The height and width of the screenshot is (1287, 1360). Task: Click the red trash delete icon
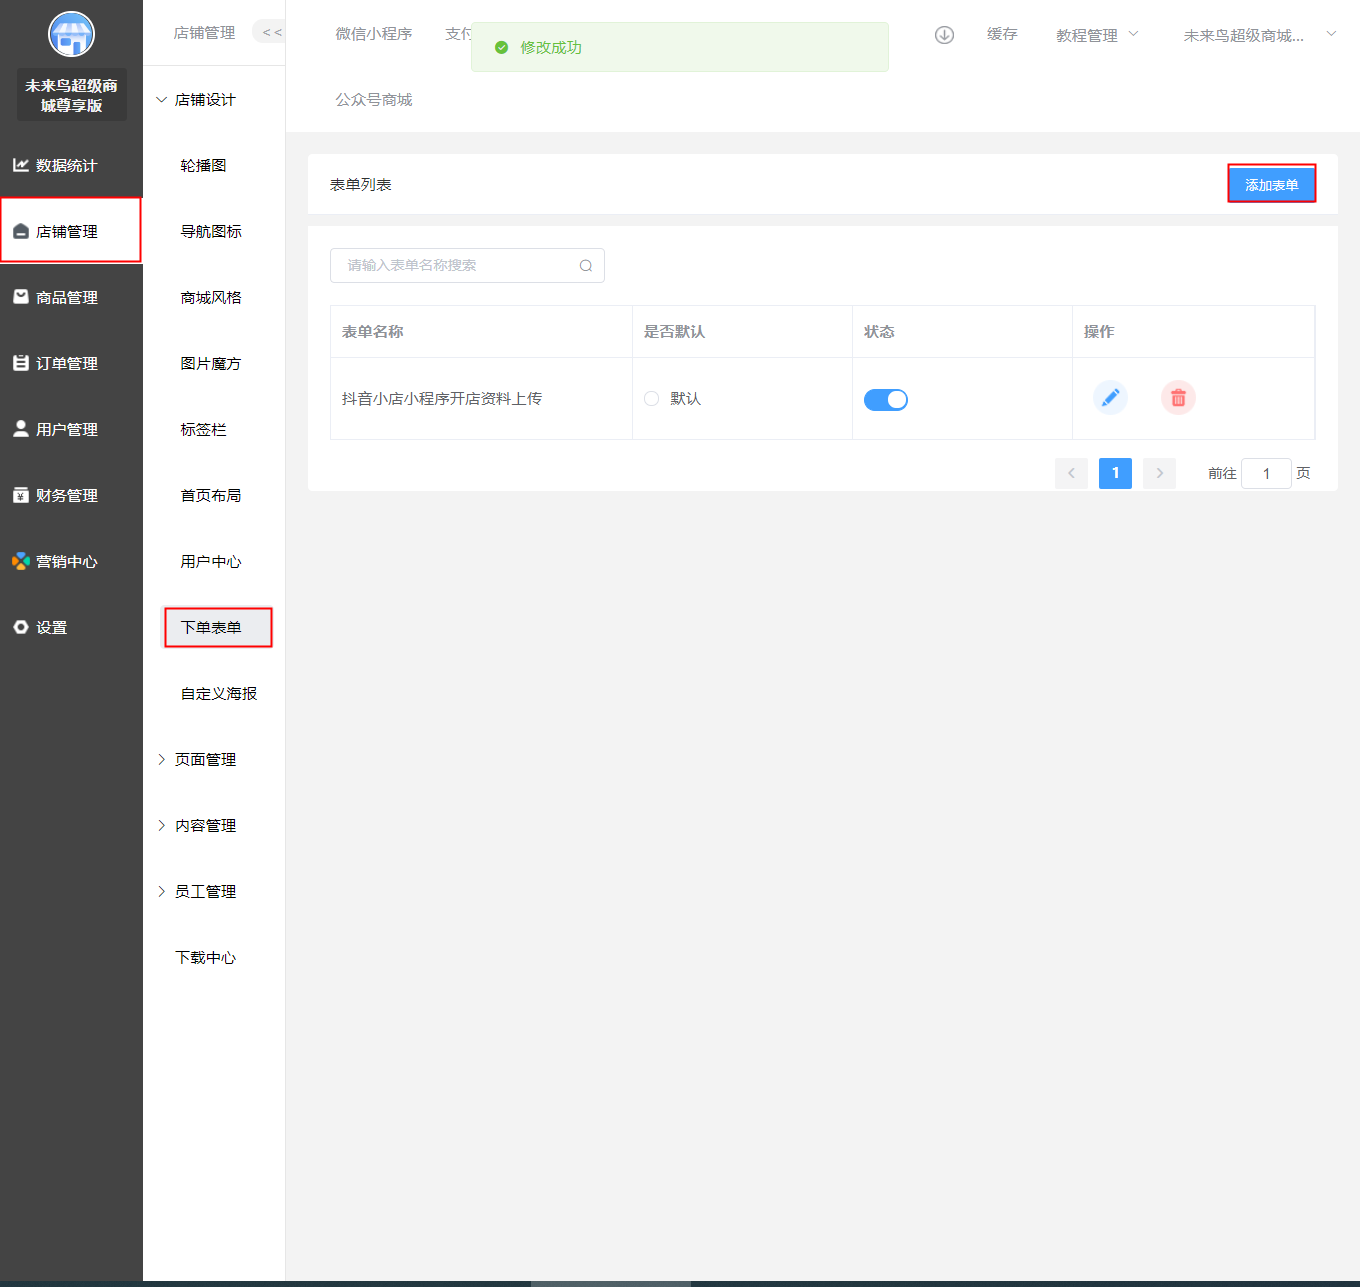pos(1178,398)
